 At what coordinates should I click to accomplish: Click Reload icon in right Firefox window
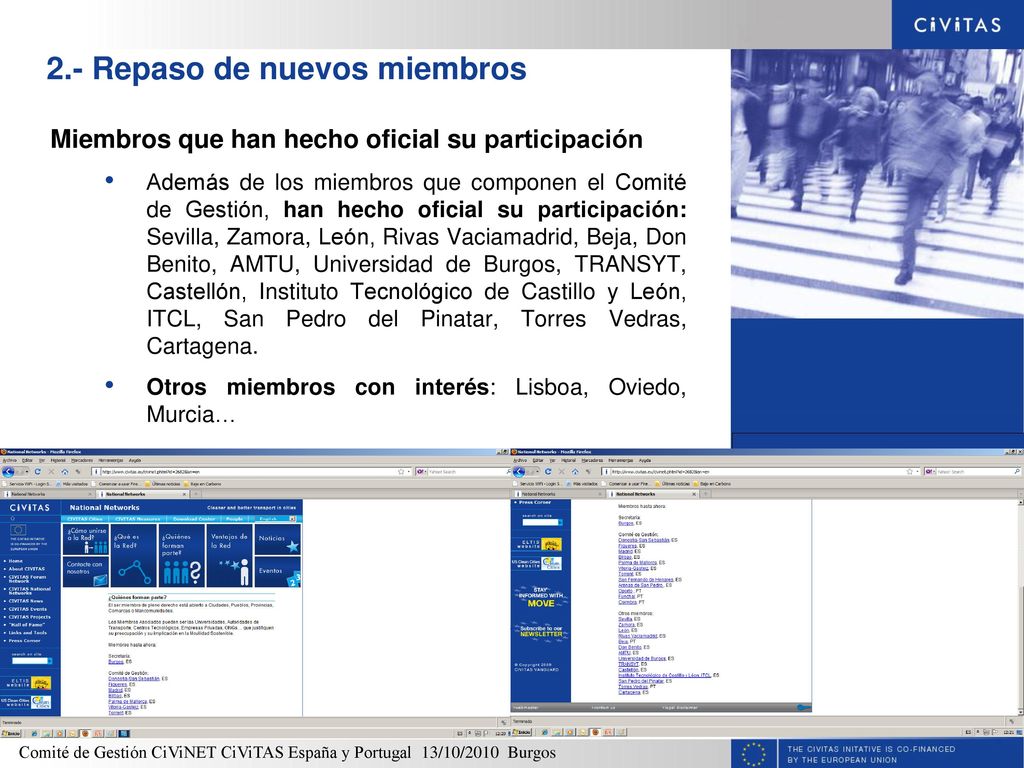[548, 472]
